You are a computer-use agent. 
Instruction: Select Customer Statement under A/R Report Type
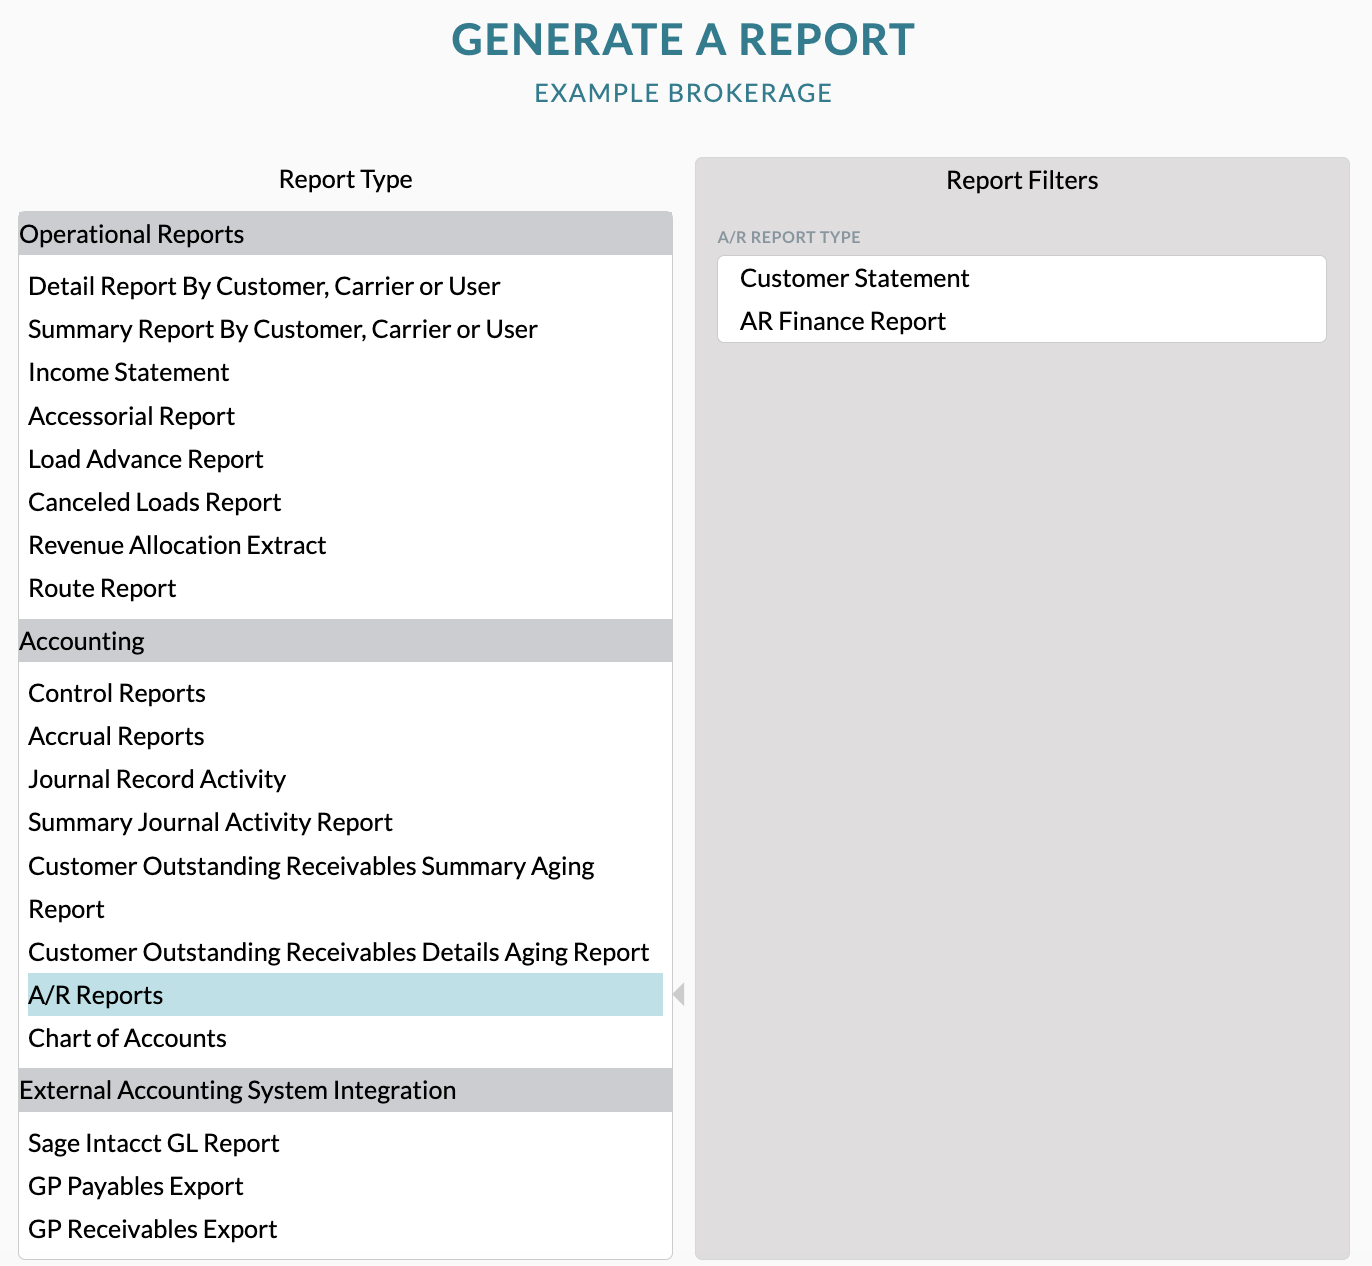(854, 278)
